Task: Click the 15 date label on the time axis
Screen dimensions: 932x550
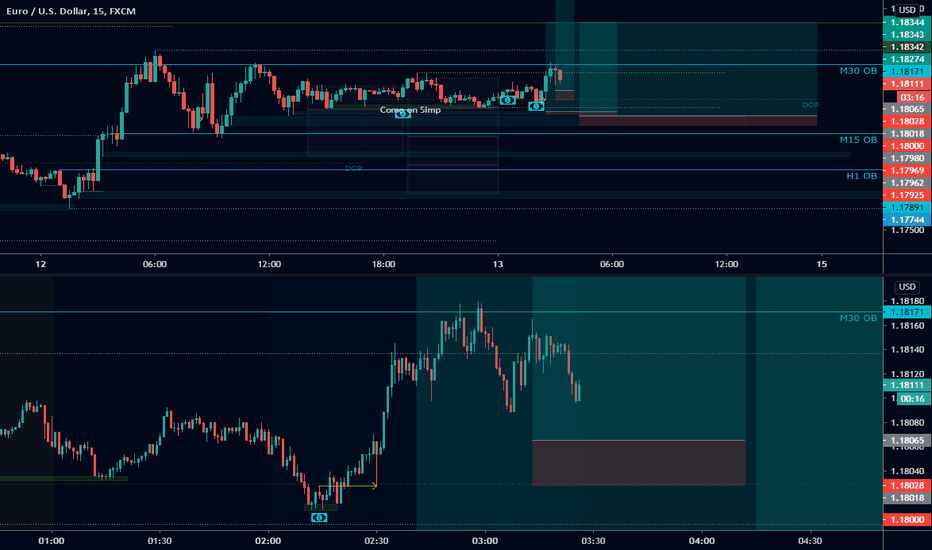Action: 821,264
